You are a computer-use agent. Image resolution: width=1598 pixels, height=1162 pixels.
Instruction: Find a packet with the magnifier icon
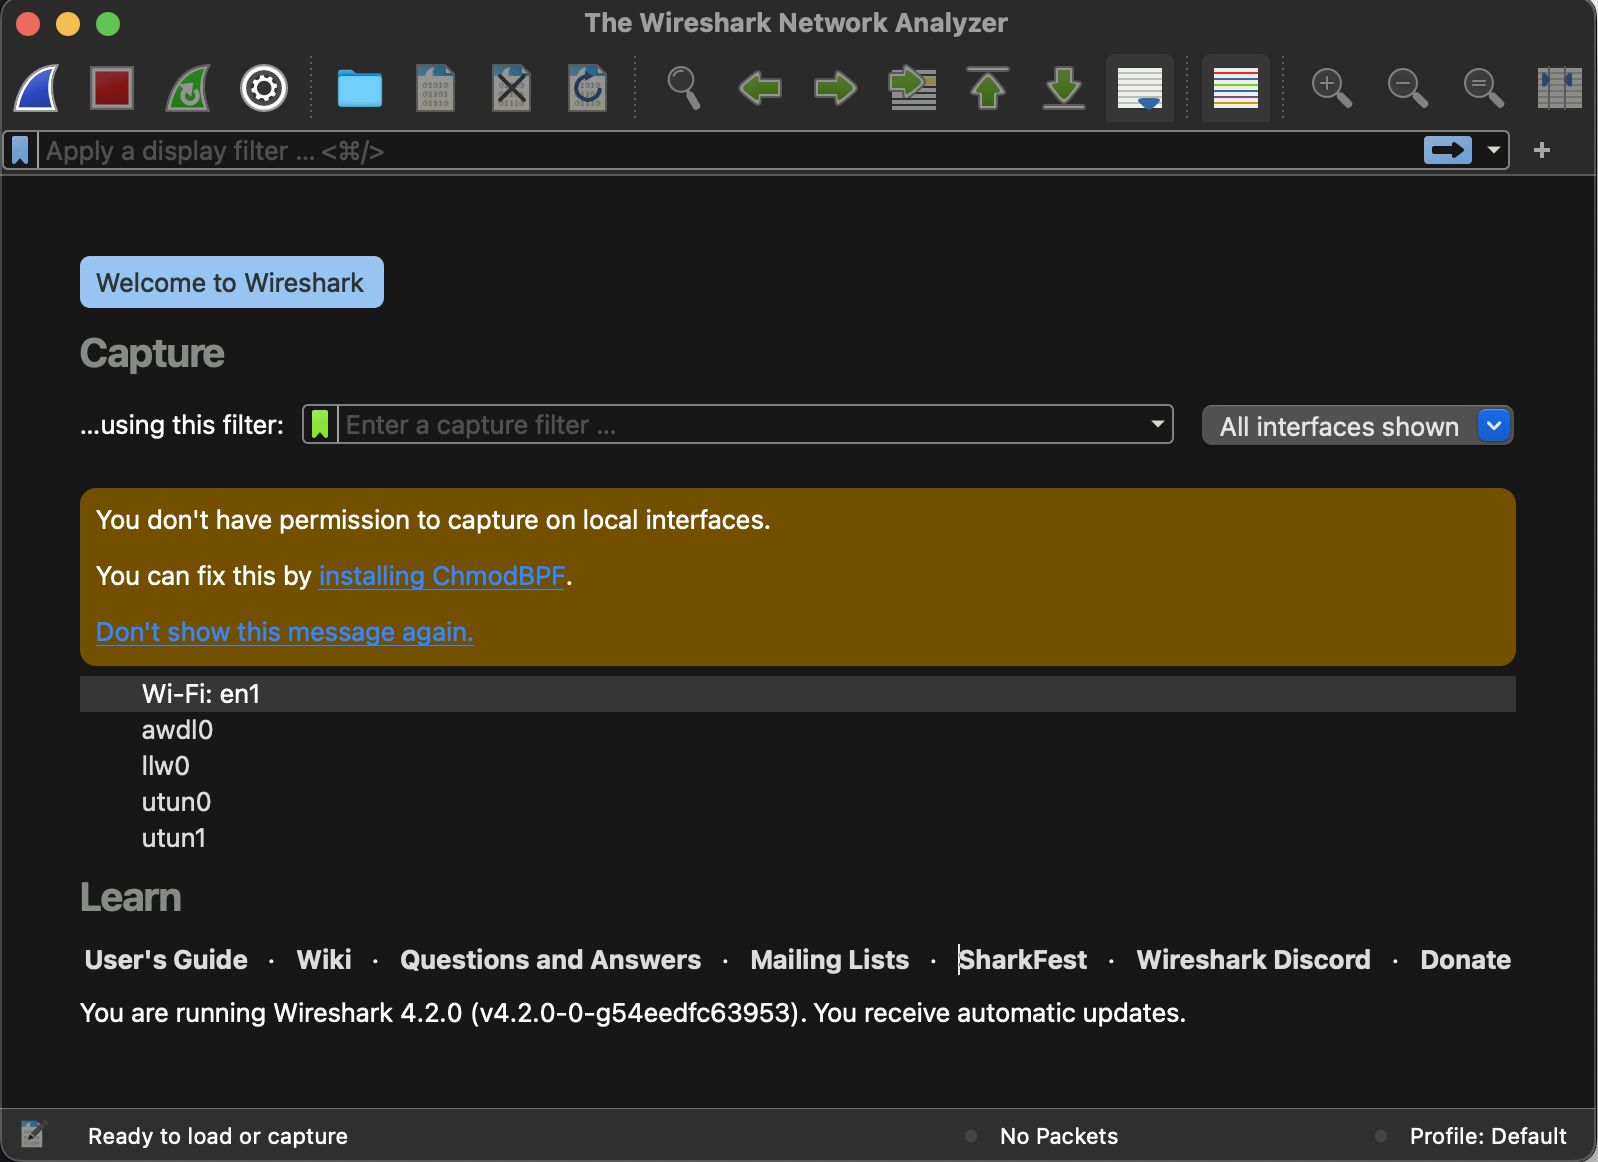click(684, 88)
